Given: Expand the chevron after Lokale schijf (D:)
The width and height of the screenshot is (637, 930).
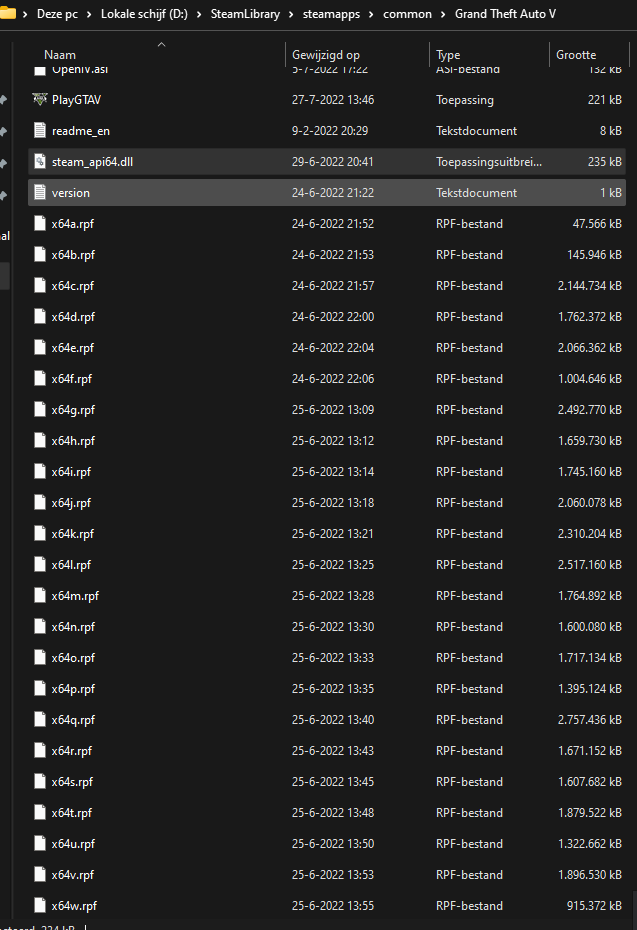Looking at the screenshot, I should click(199, 14).
